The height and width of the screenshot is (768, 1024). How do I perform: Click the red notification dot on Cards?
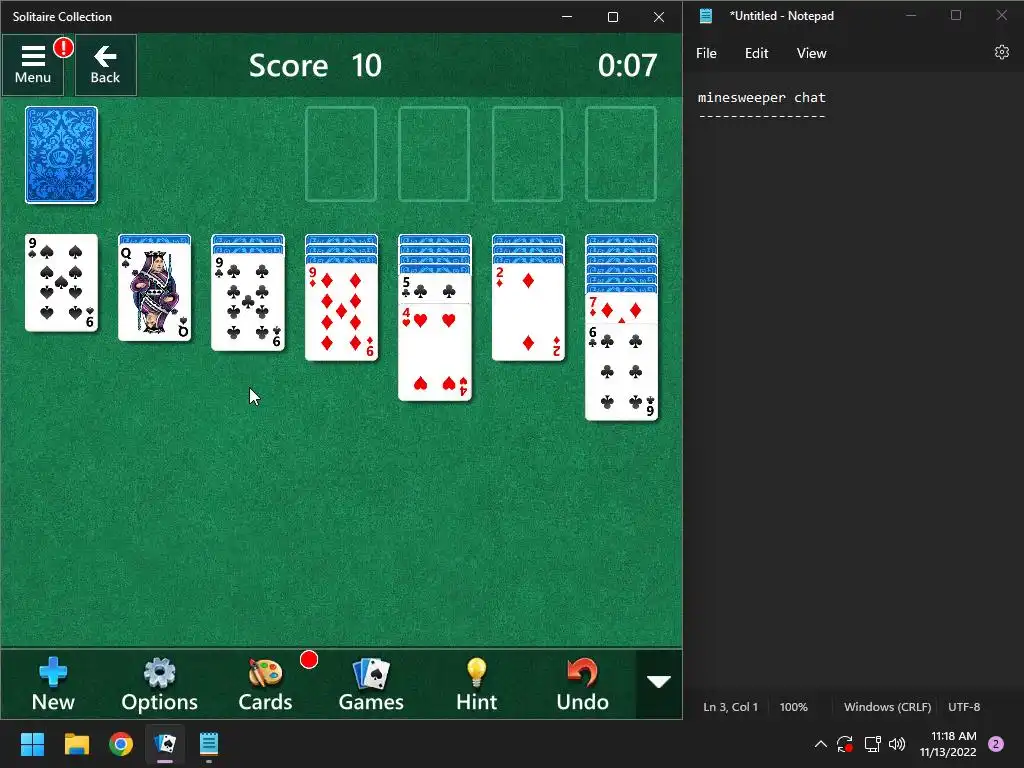(x=309, y=660)
